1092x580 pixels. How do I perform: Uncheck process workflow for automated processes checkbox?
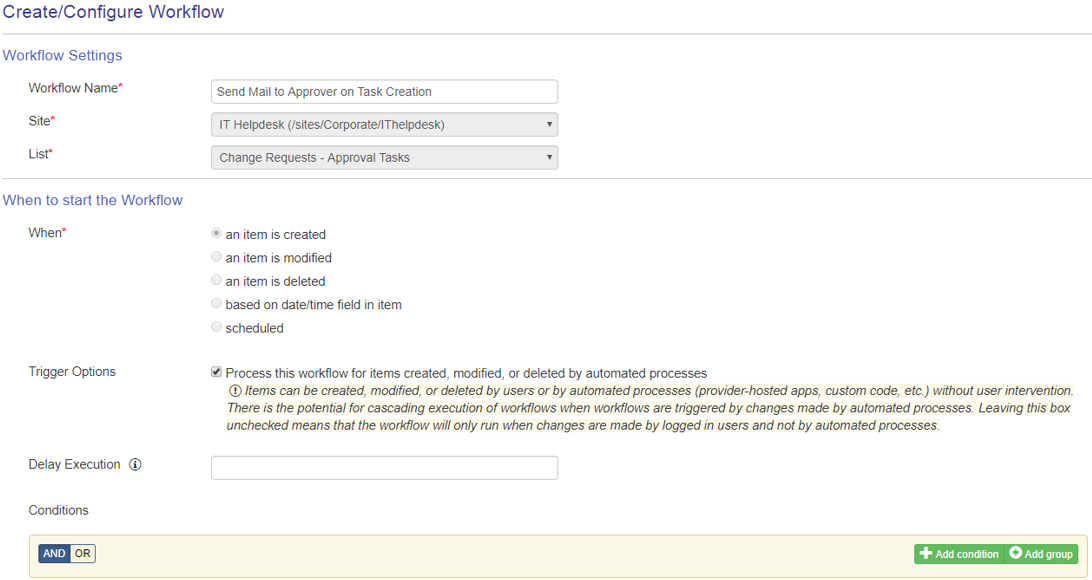tap(217, 372)
